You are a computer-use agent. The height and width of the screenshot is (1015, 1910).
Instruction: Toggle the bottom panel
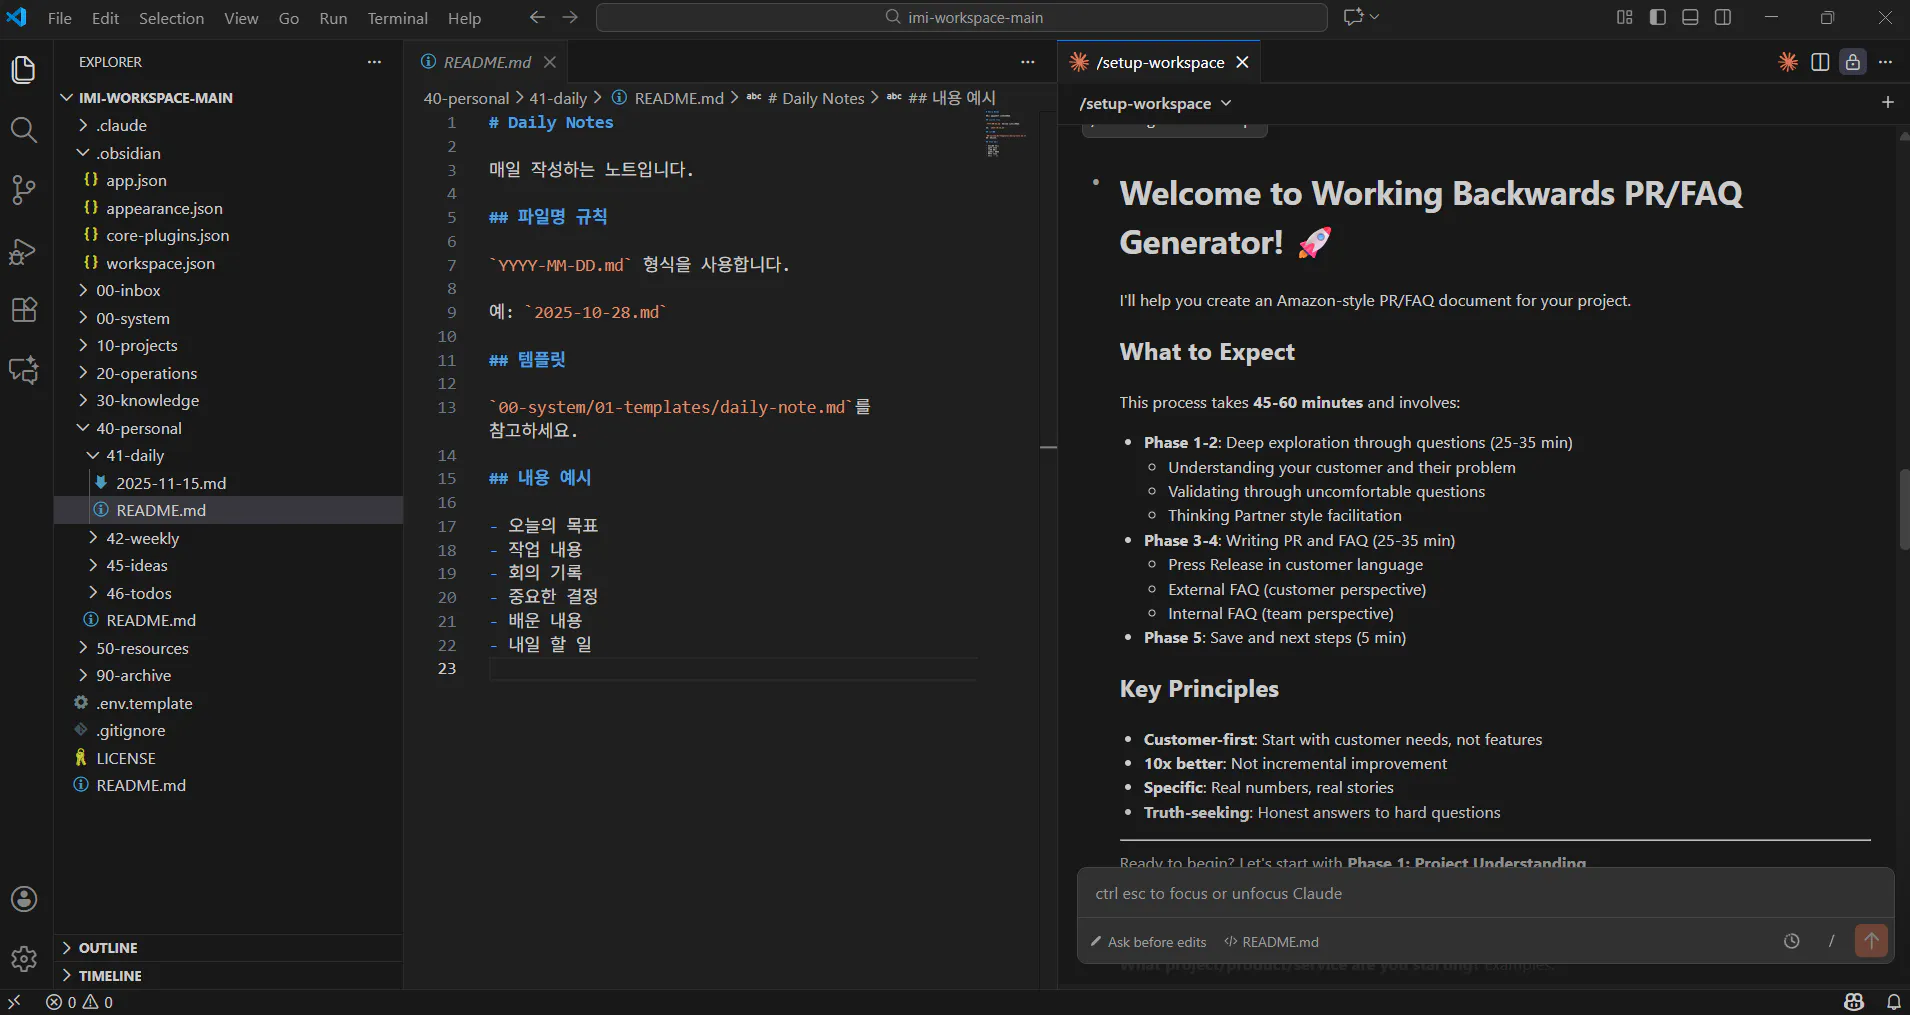click(1690, 17)
